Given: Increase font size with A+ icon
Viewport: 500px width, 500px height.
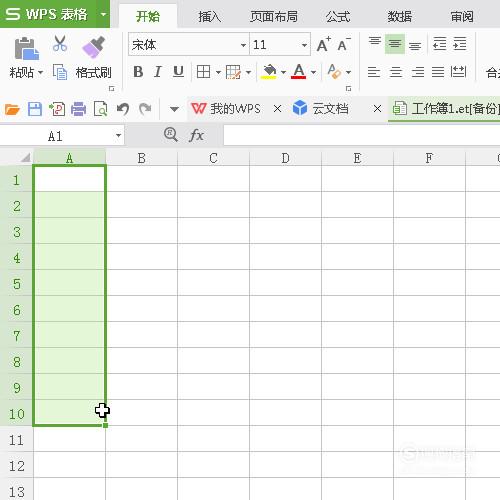Looking at the screenshot, I should pos(323,44).
